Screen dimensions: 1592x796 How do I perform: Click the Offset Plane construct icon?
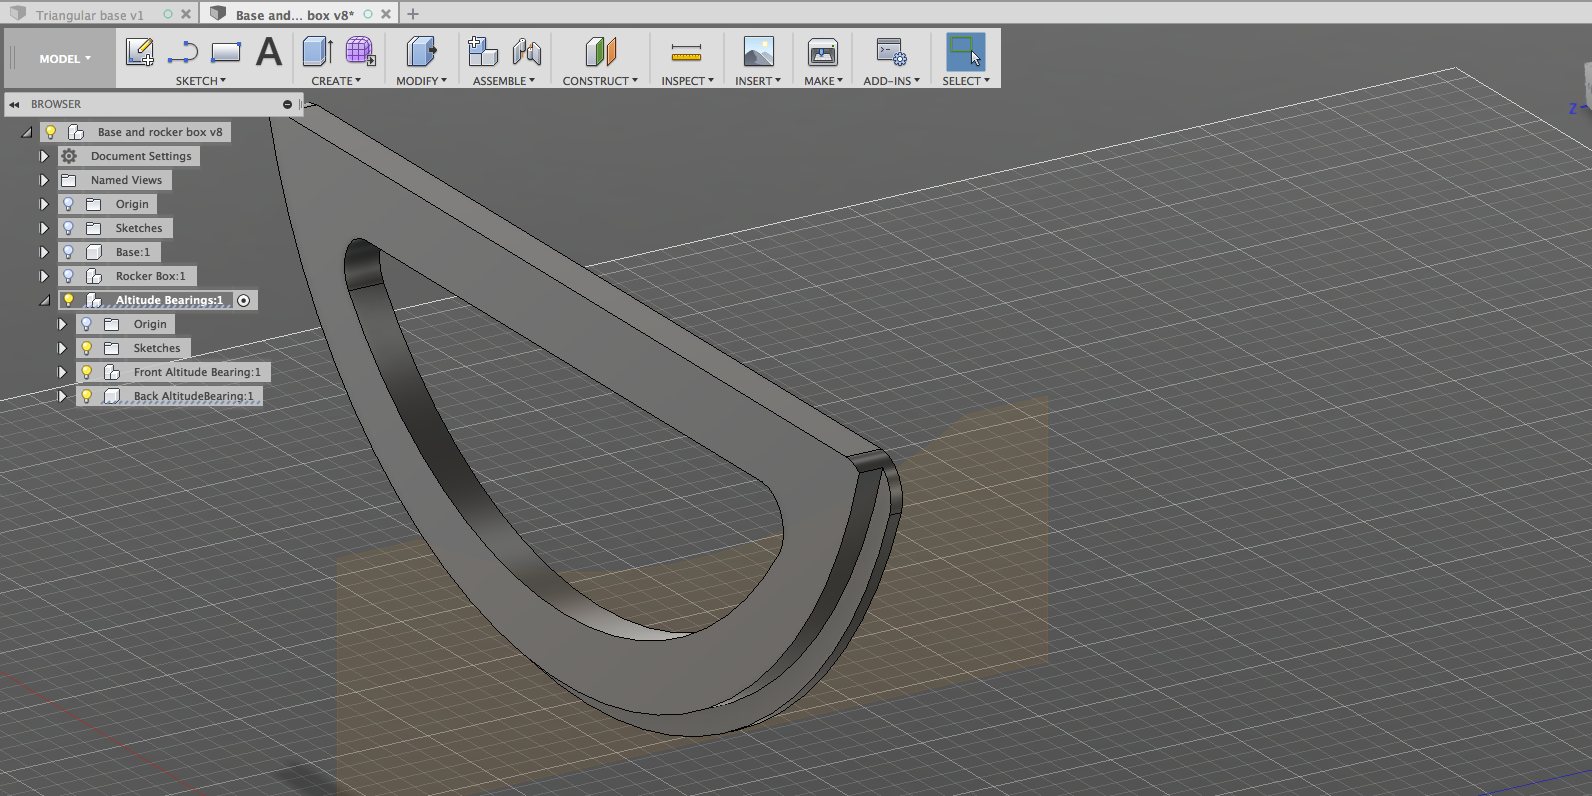[600, 52]
